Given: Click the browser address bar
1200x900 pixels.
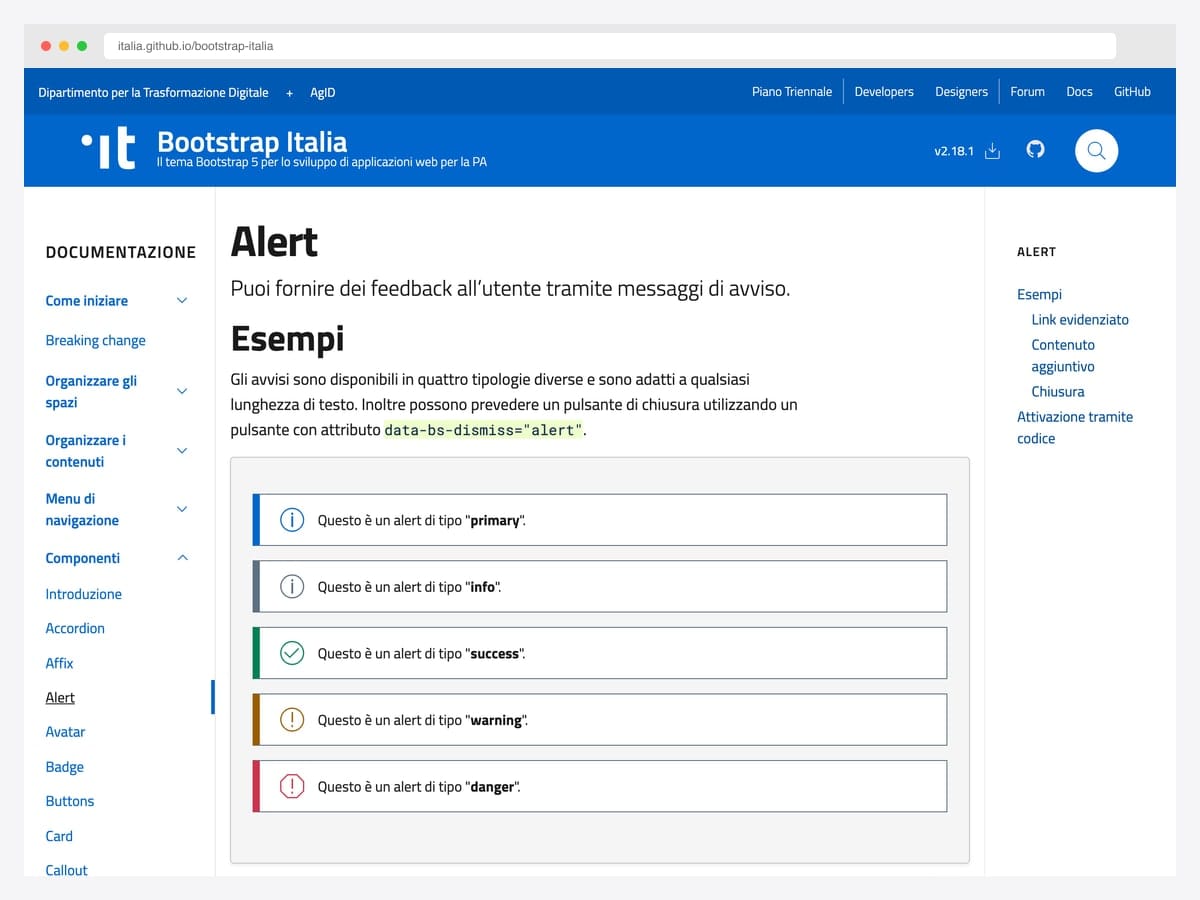Looking at the screenshot, I should click(610, 46).
